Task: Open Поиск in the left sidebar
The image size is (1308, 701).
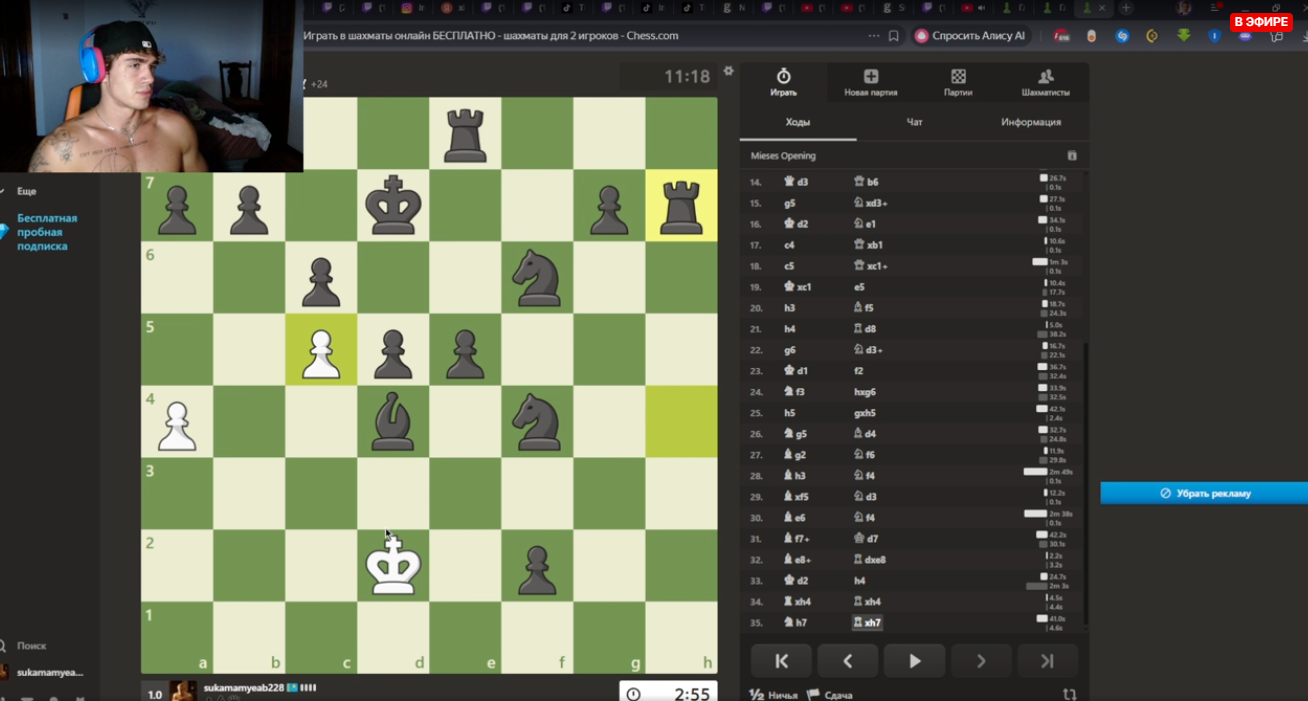Action: pos(31,646)
